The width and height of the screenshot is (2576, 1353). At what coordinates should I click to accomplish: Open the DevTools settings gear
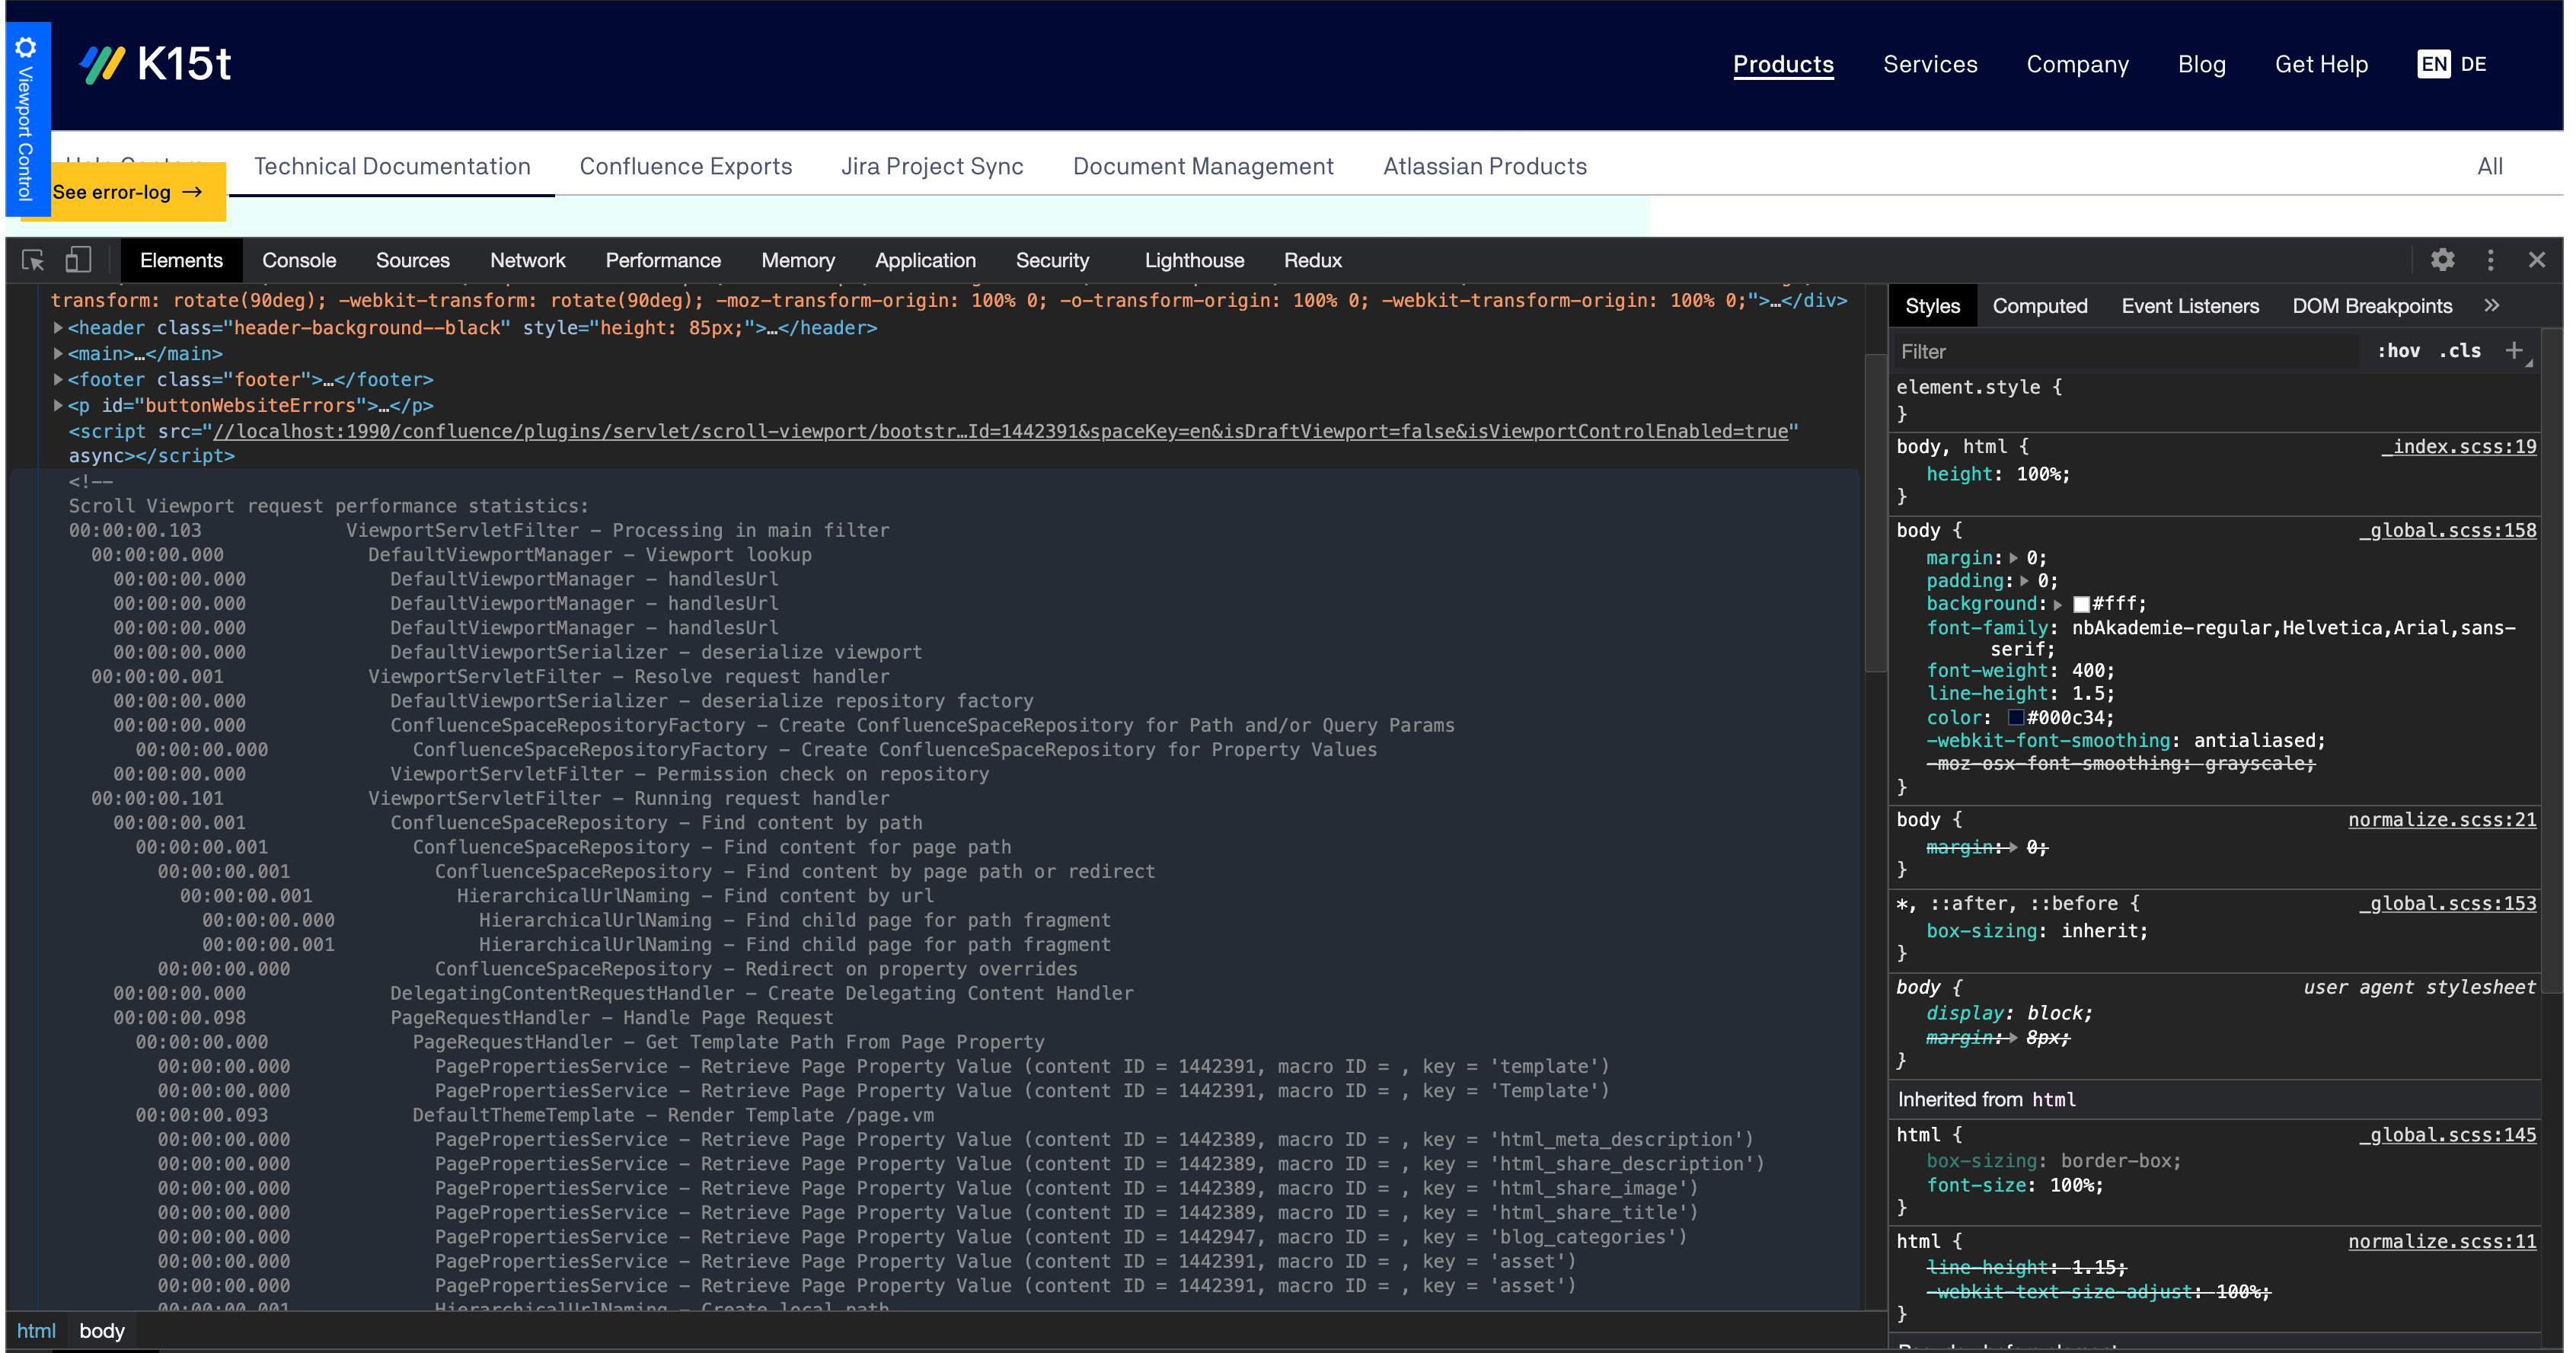click(2443, 260)
